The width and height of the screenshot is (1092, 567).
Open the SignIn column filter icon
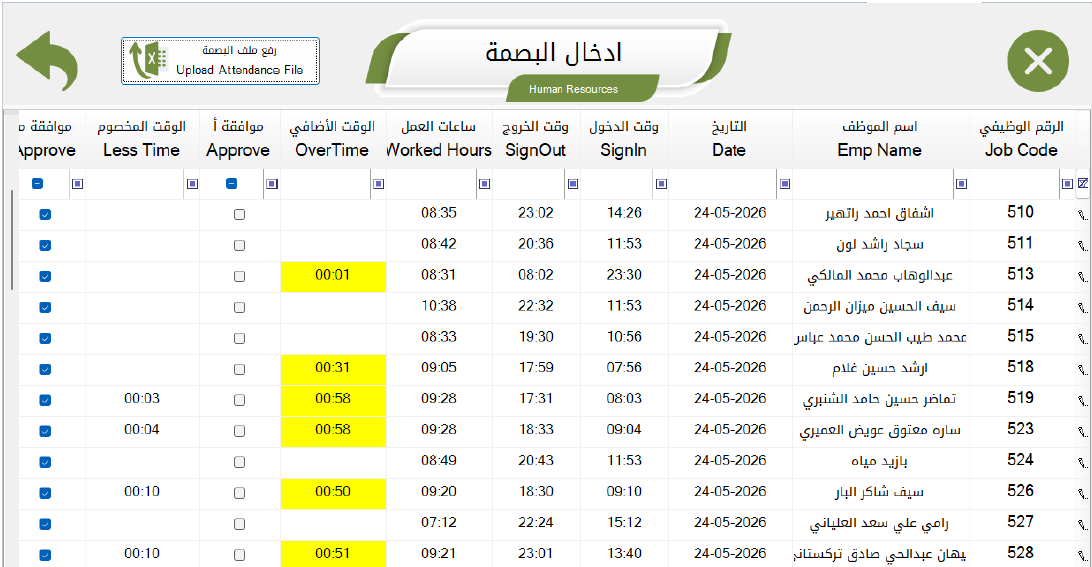662,184
